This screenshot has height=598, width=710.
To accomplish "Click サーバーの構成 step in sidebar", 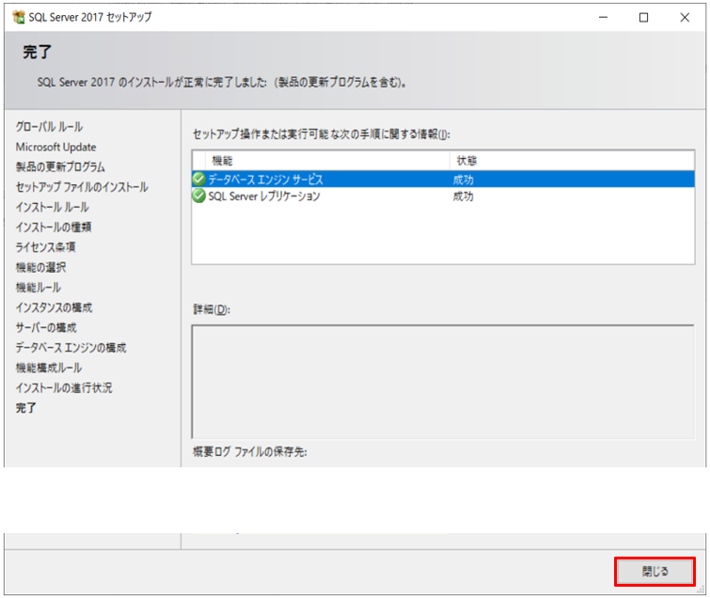I will coord(46,328).
